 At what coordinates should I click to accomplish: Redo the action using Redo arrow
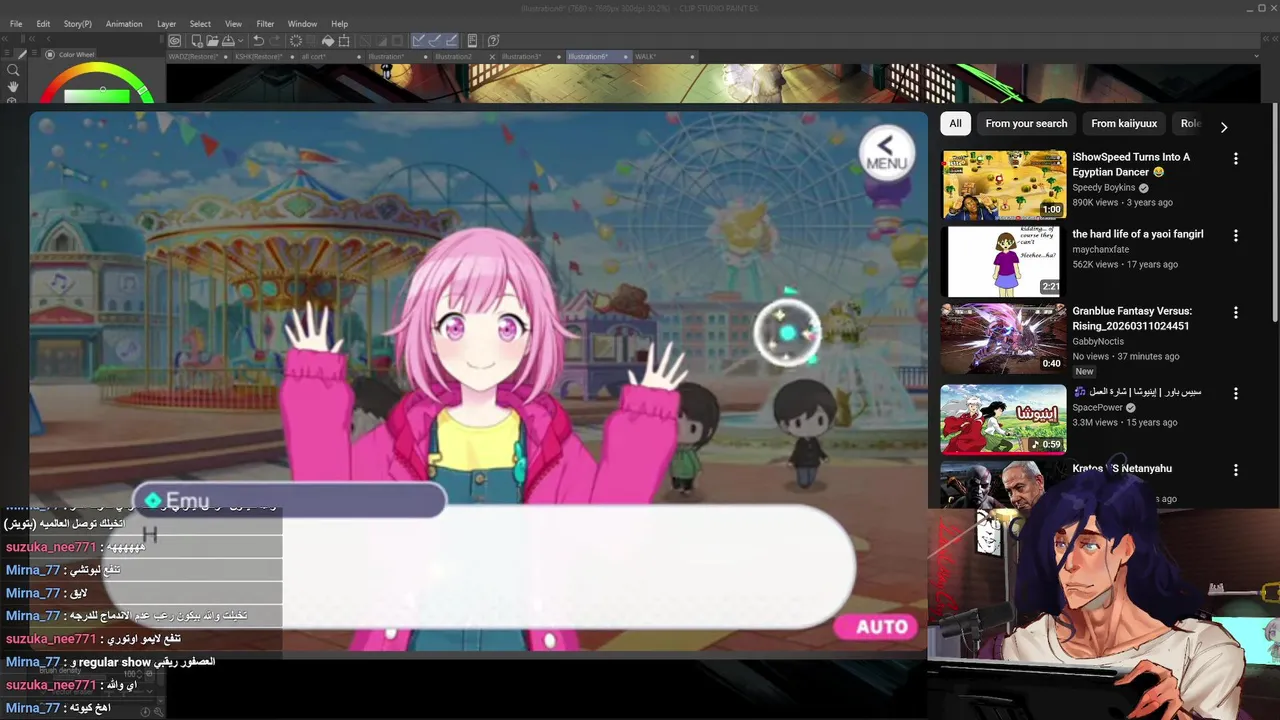[274, 41]
